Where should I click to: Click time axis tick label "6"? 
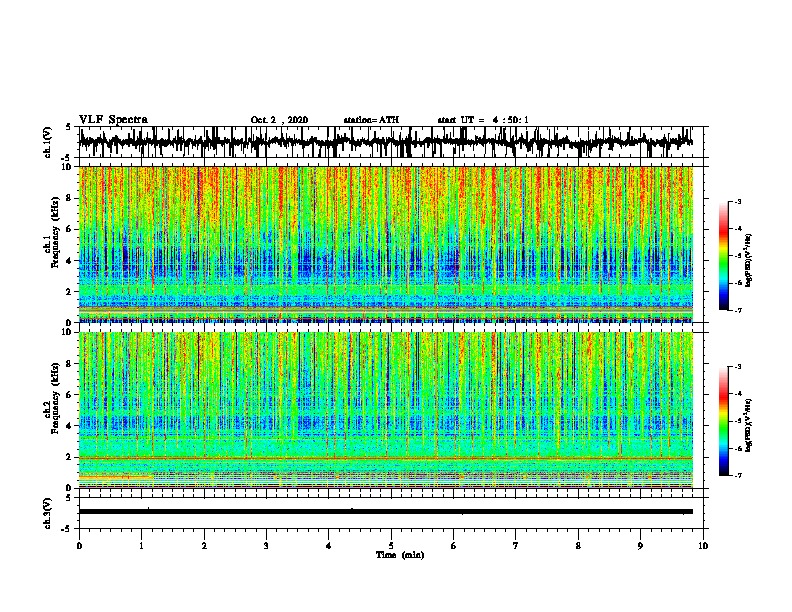[x=453, y=546]
